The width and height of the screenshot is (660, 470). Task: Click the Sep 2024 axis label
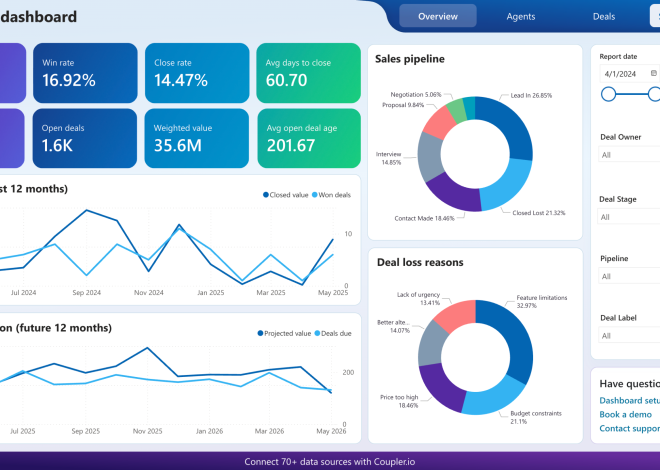86,292
